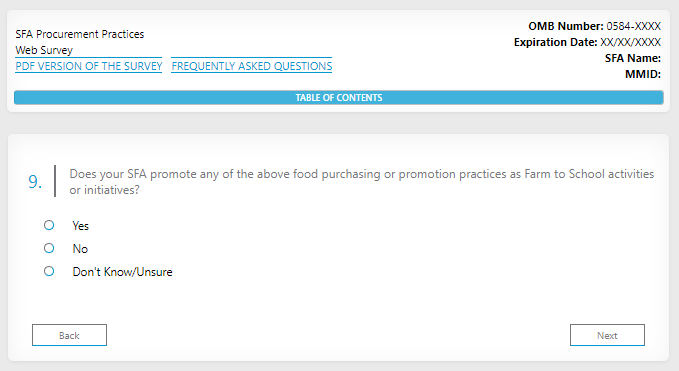Go to the next question with Next
Viewport: 679px width, 371px height.
607,335
